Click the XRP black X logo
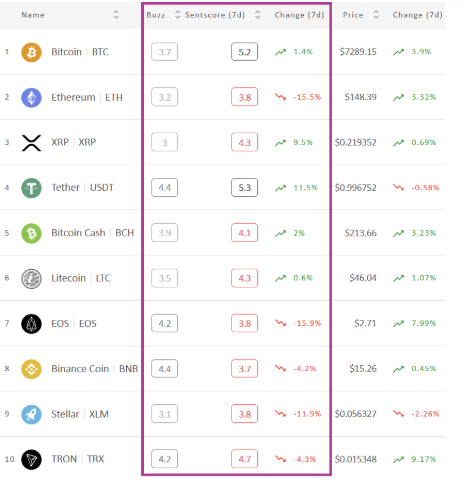The height and width of the screenshot is (484, 470). pos(31,143)
